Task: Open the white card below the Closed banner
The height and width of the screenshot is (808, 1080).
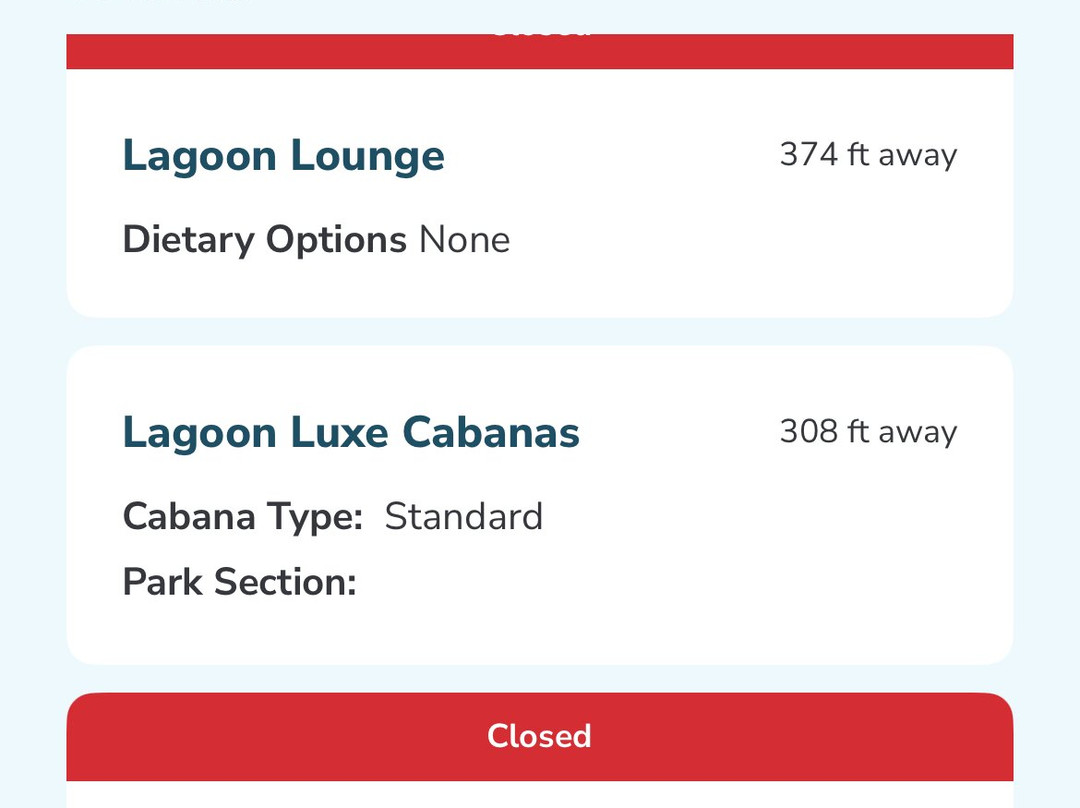Action: tap(539, 795)
